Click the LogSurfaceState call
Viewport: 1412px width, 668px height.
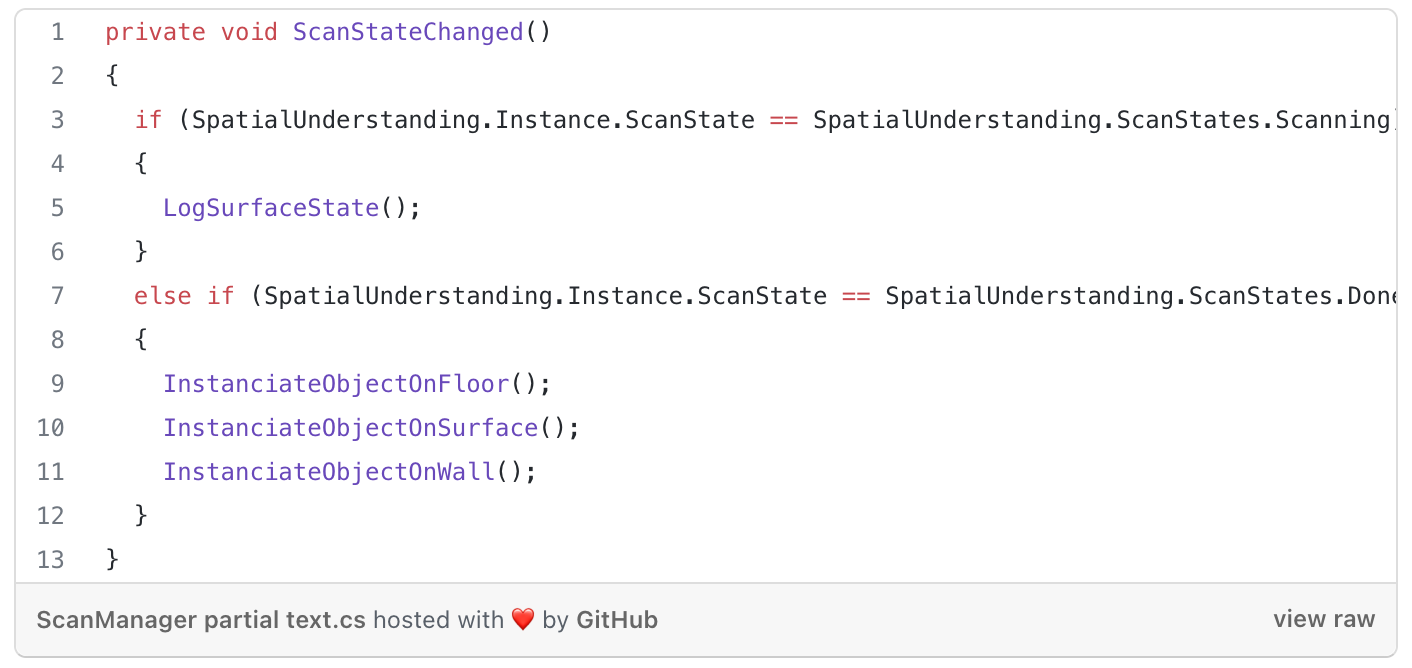pyautogui.click(x=271, y=208)
